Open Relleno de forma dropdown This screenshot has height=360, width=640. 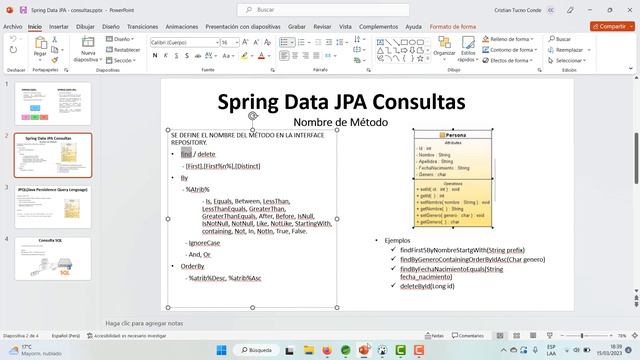click(x=508, y=39)
